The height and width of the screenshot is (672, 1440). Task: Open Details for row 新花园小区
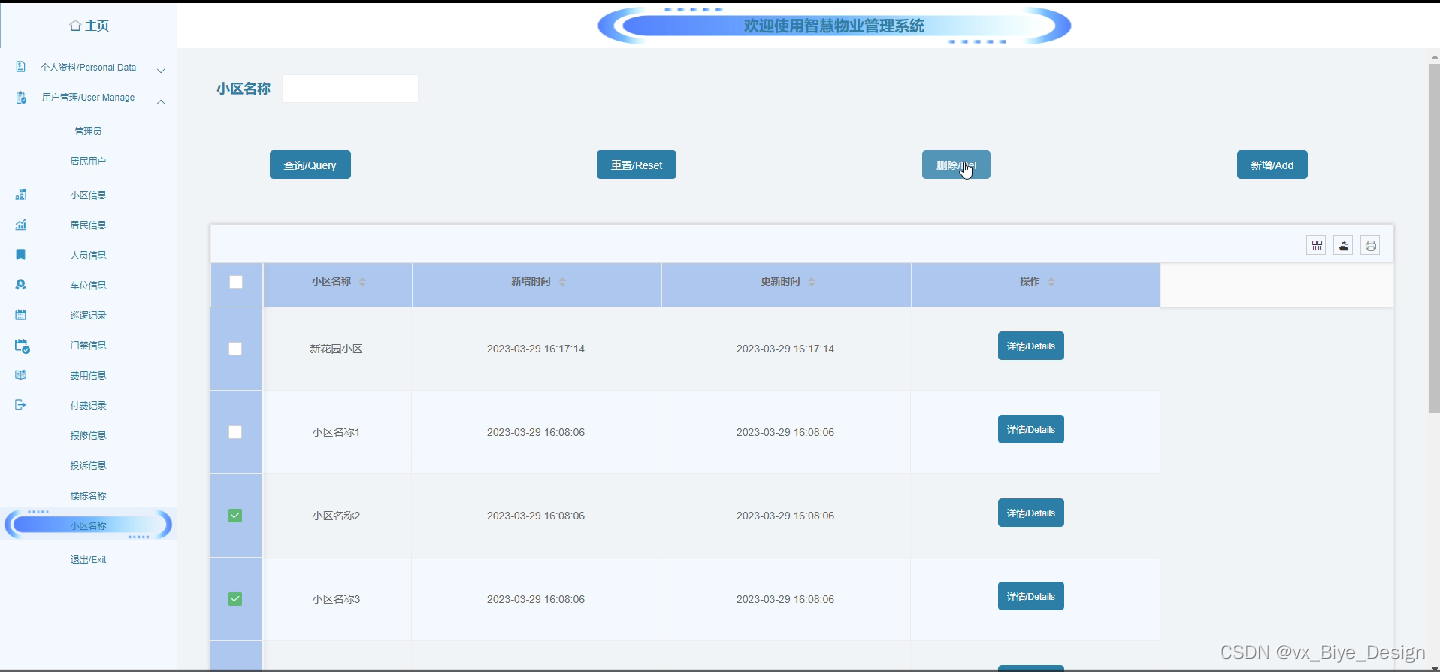1031,346
